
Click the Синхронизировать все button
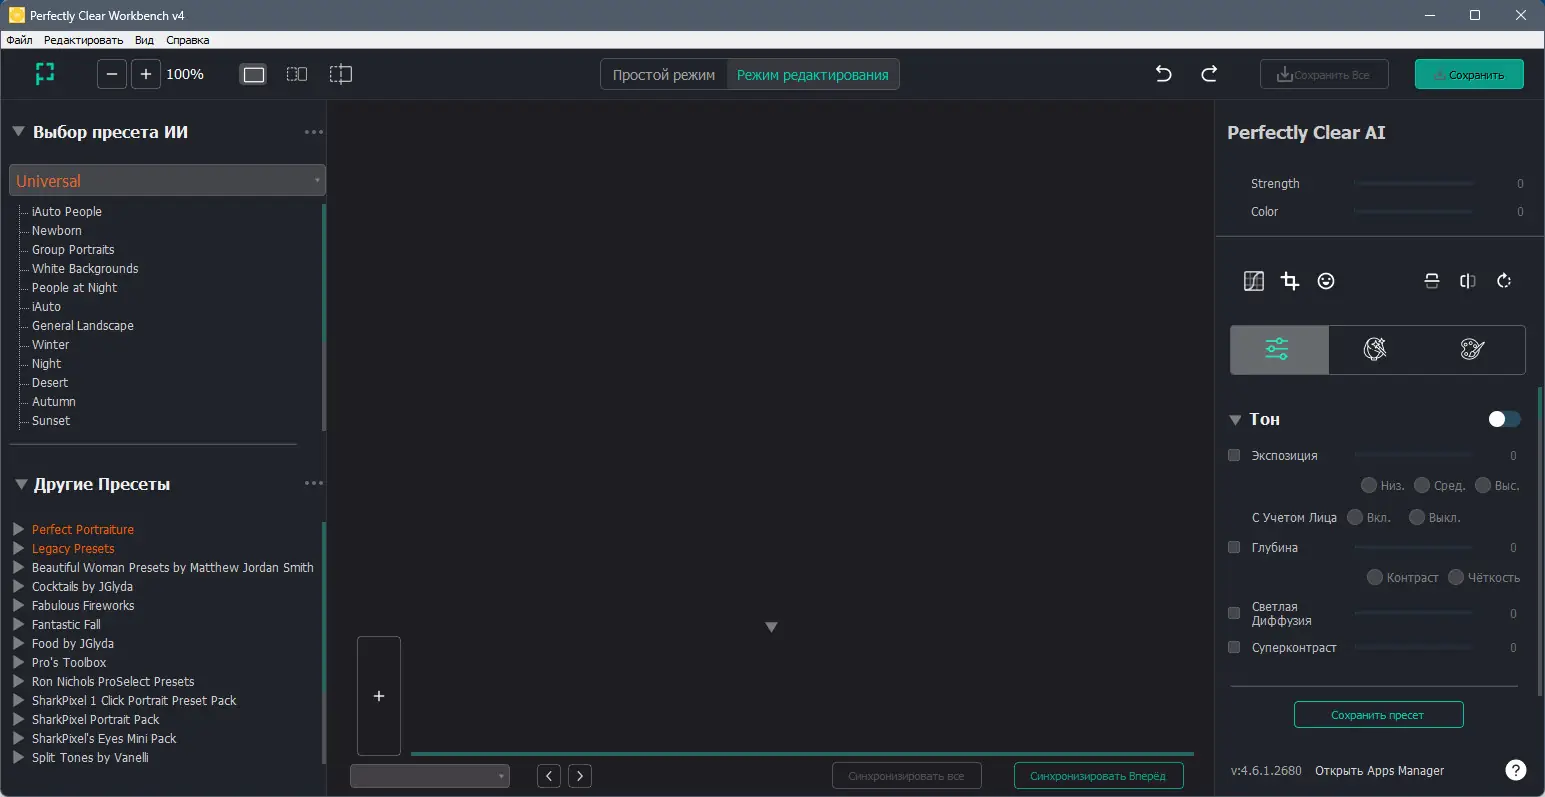point(907,776)
